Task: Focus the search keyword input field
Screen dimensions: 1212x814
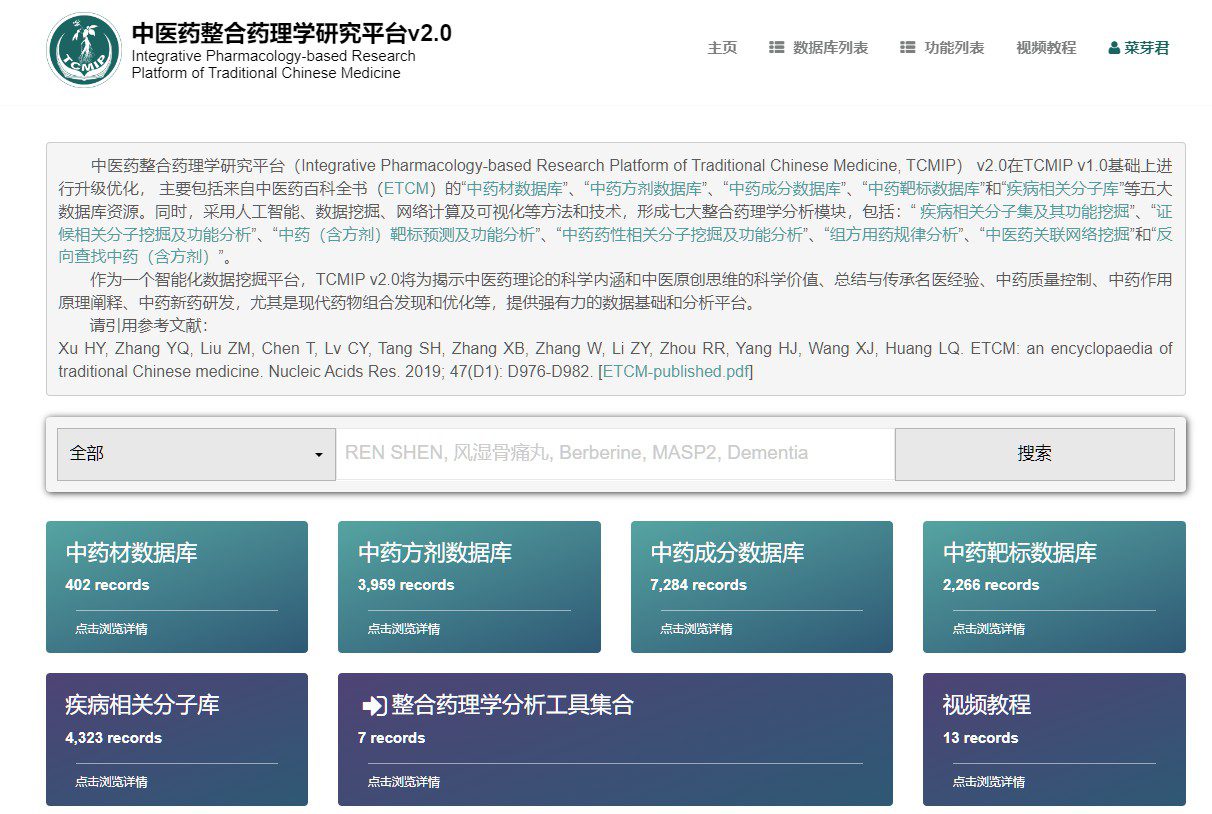Action: (x=615, y=454)
